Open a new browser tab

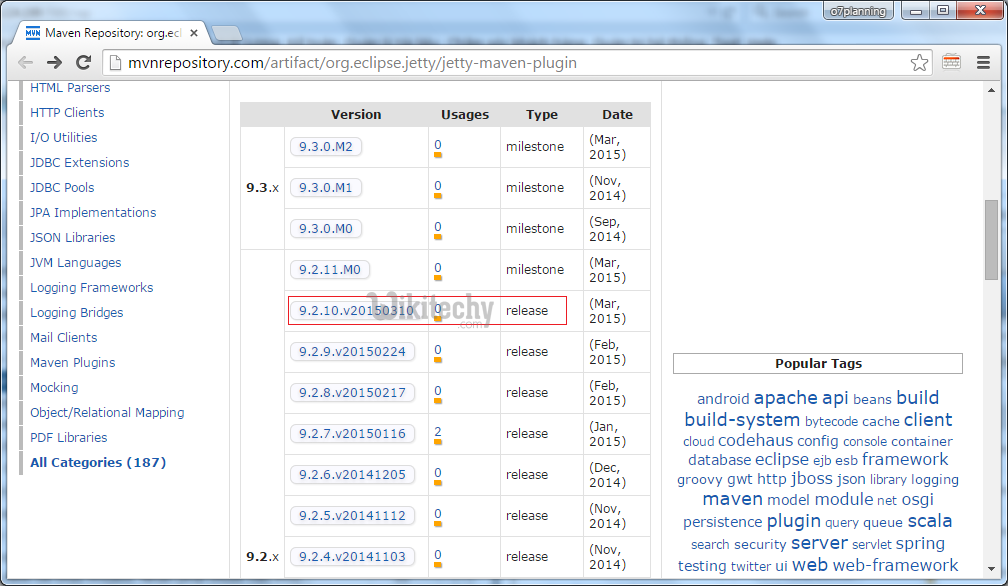tap(227, 33)
